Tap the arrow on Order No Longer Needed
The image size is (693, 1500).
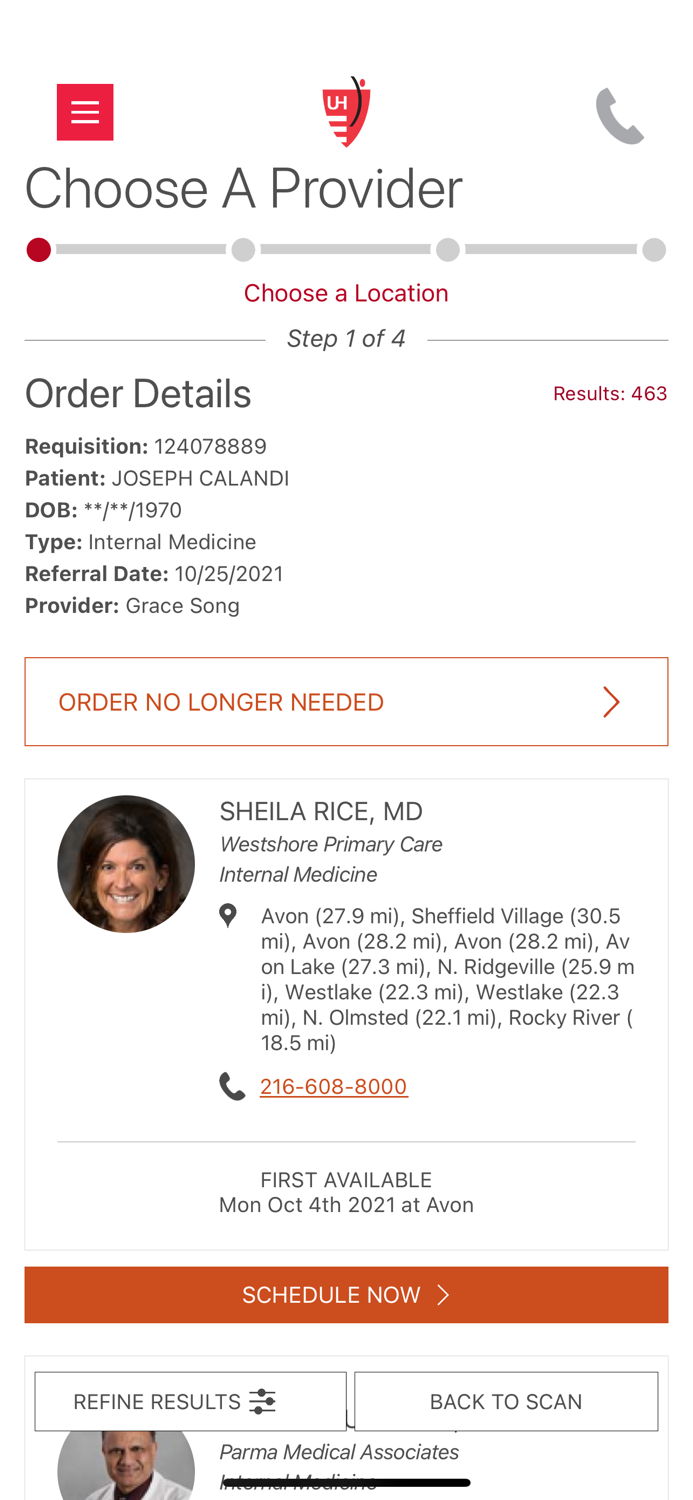pyautogui.click(x=611, y=702)
